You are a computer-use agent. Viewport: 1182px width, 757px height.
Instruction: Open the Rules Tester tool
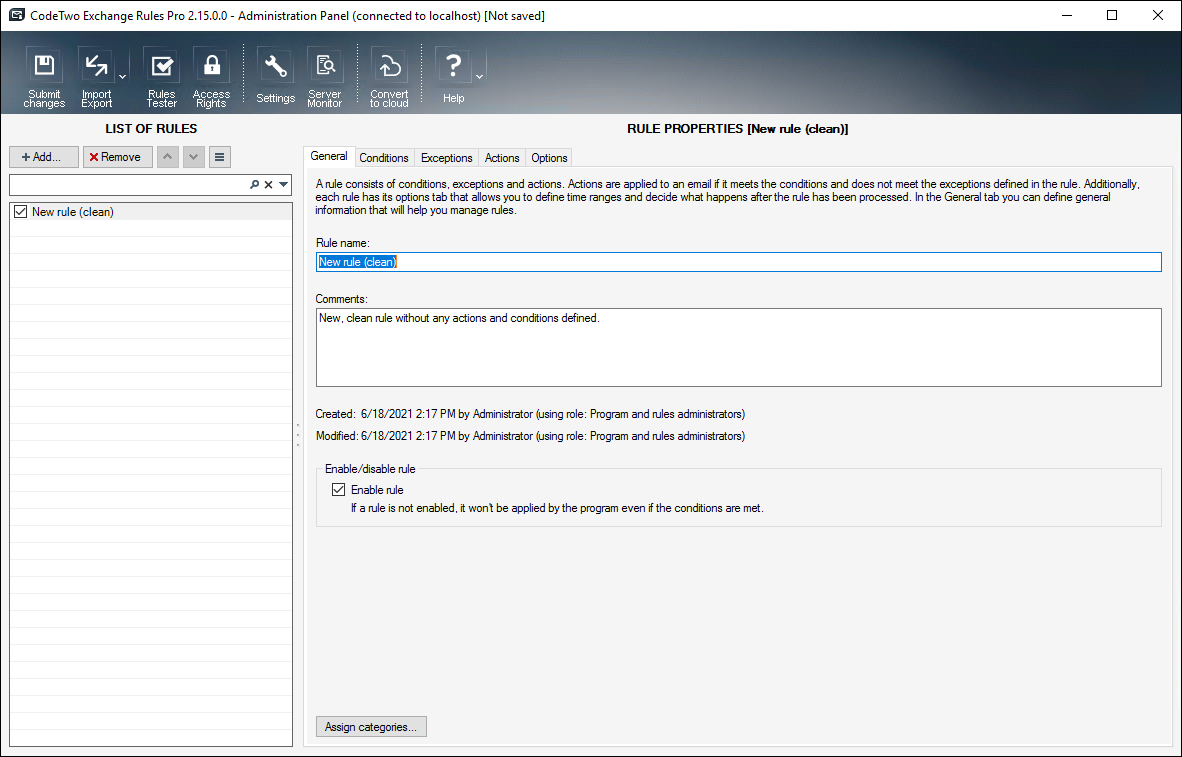tap(161, 78)
